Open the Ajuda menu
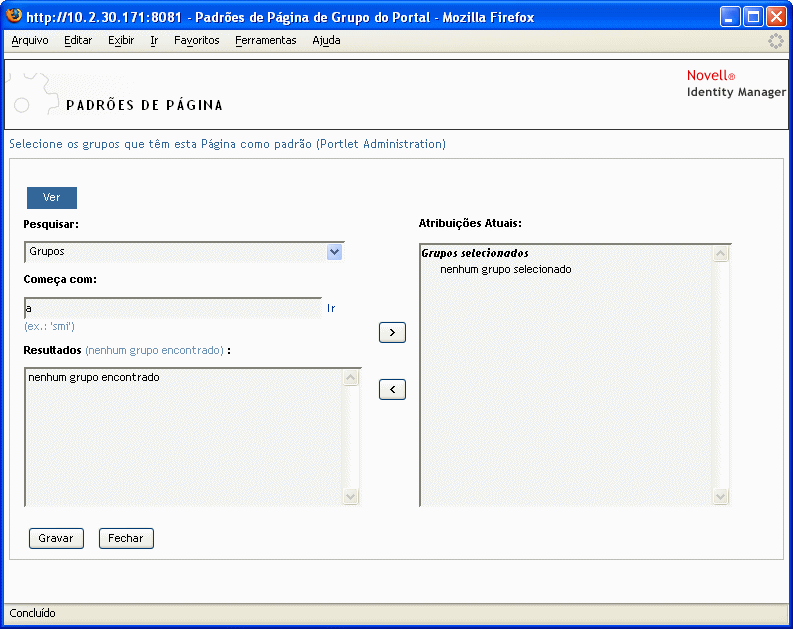The width and height of the screenshot is (793, 629). point(326,40)
